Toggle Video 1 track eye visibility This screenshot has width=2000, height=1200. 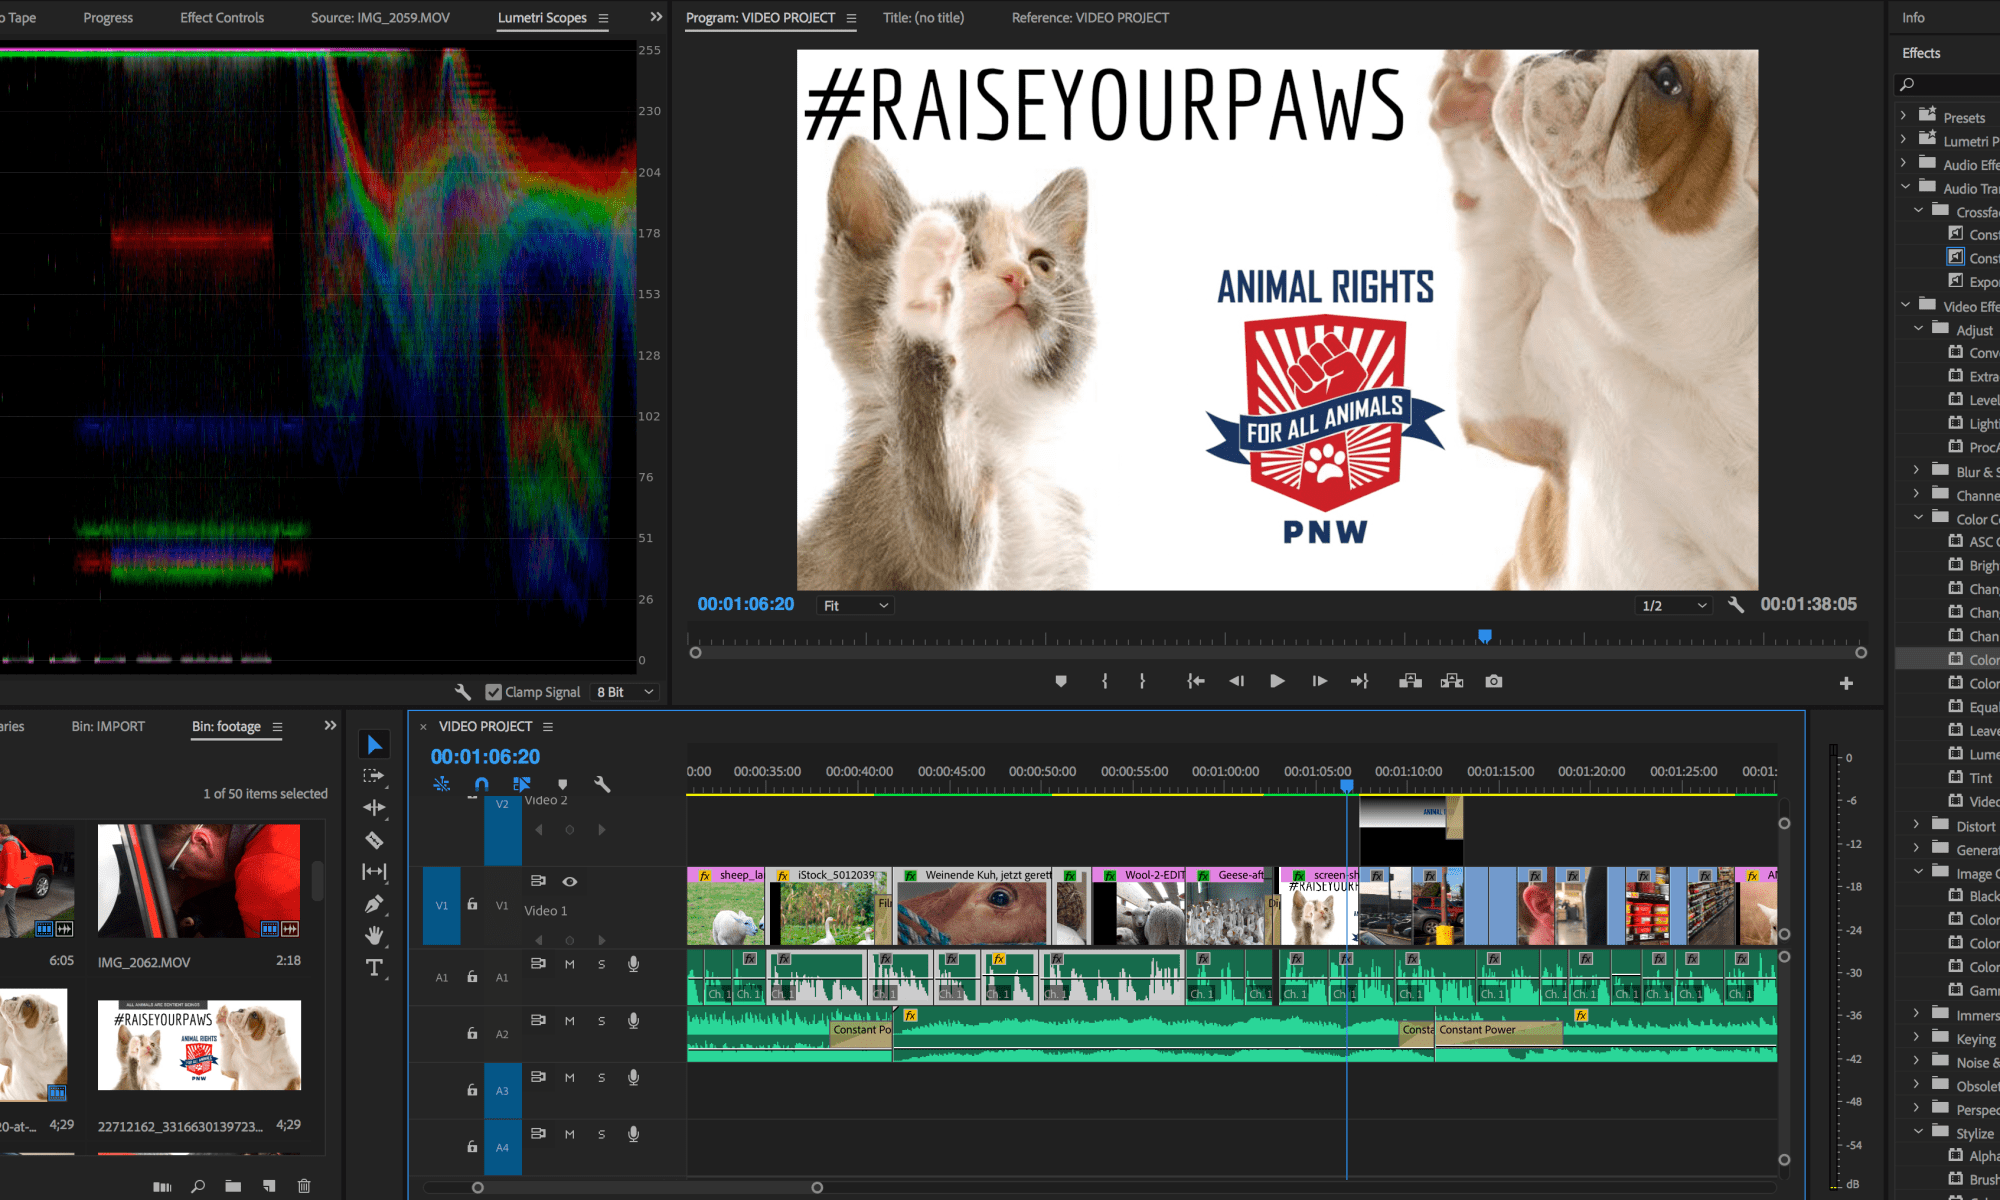[x=570, y=881]
